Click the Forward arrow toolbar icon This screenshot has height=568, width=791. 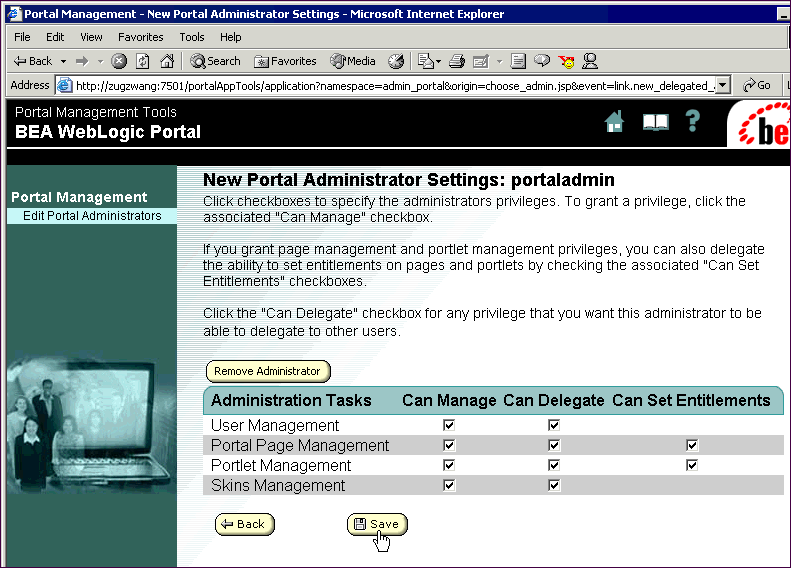tap(82, 61)
